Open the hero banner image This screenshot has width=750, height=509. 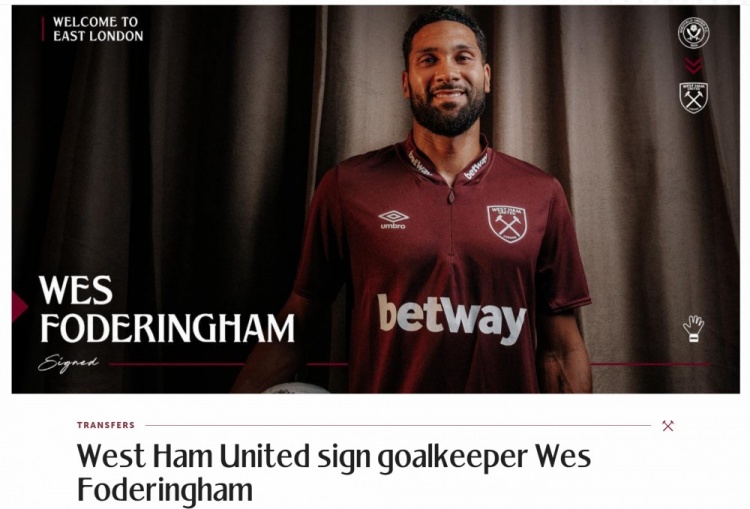375,199
